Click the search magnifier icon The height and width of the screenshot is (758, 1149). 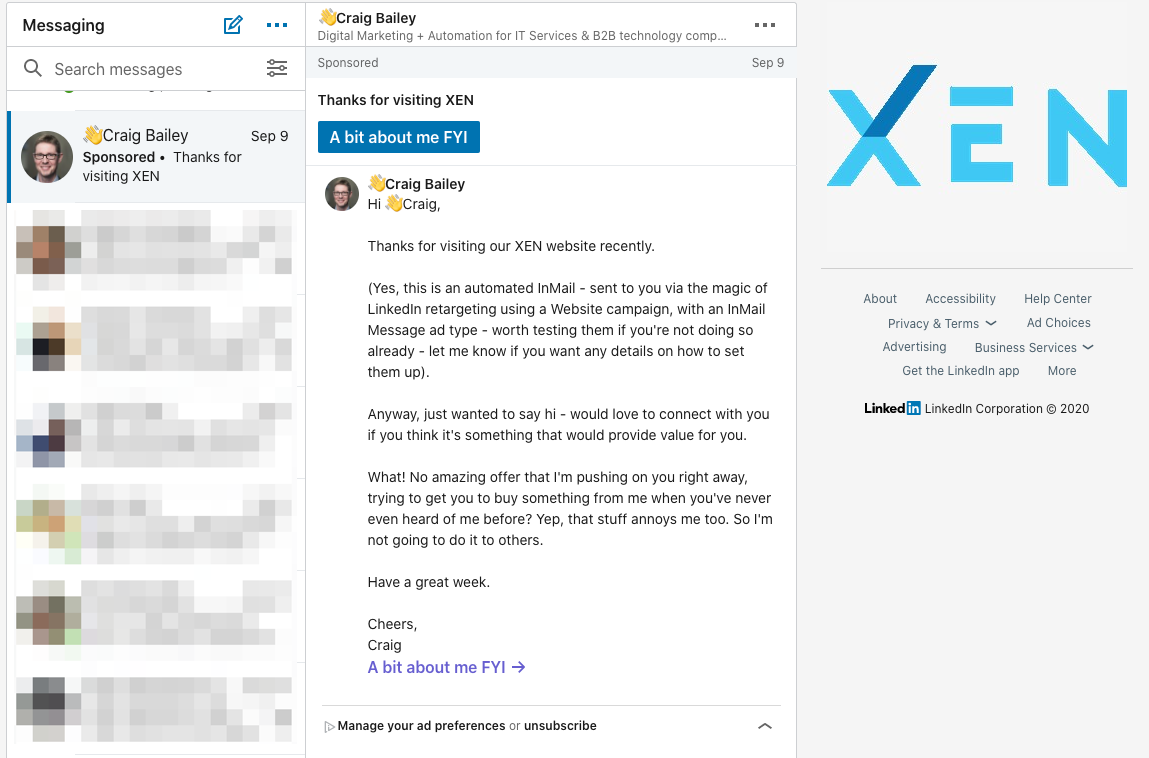[x=33, y=68]
